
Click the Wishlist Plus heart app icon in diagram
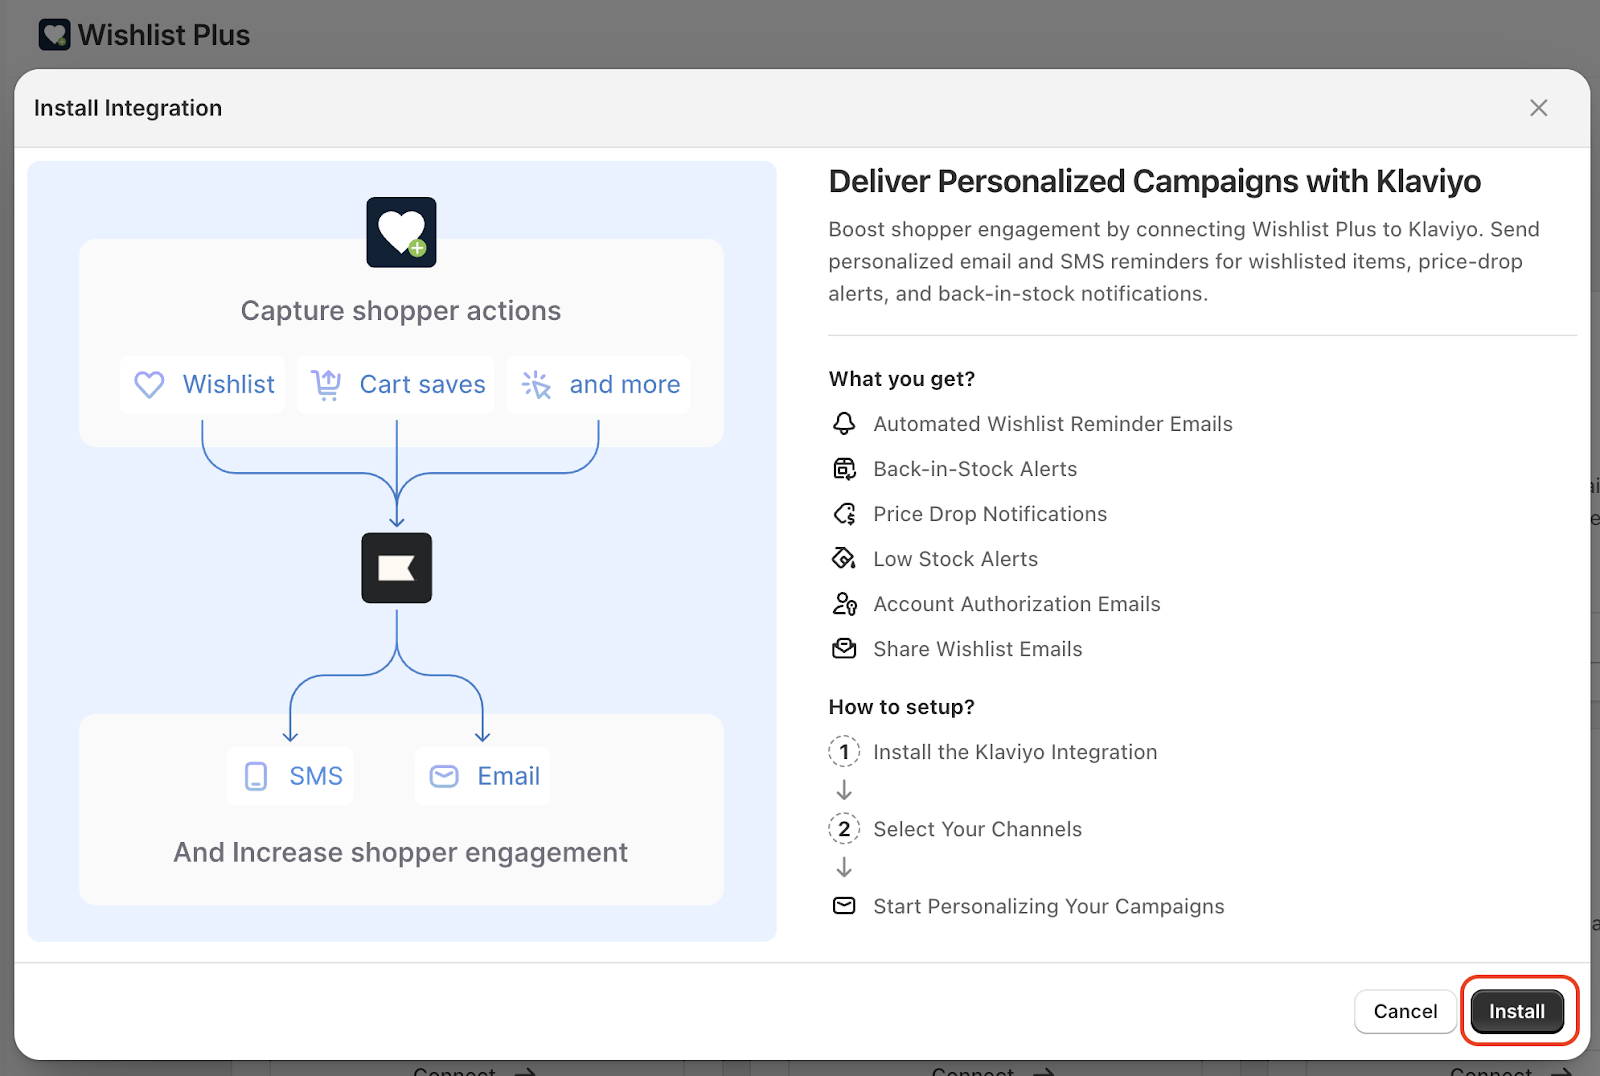[x=401, y=232]
